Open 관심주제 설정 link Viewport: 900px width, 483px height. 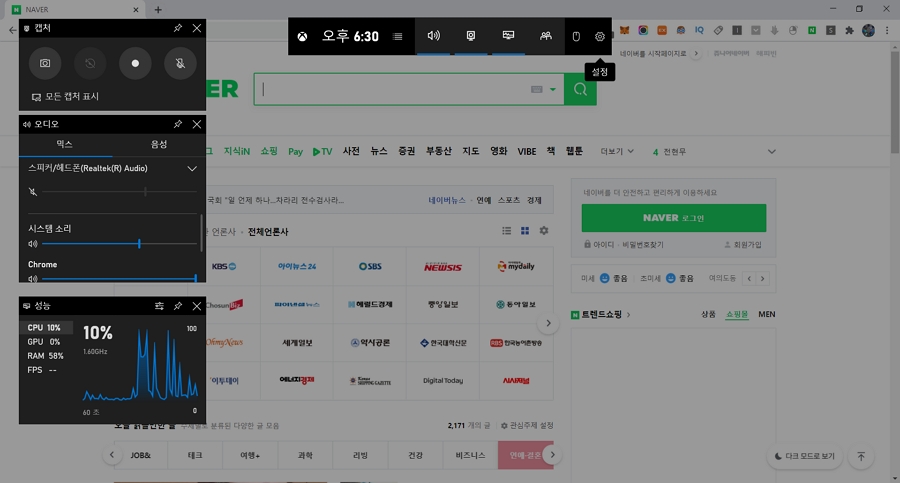click(x=527, y=426)
